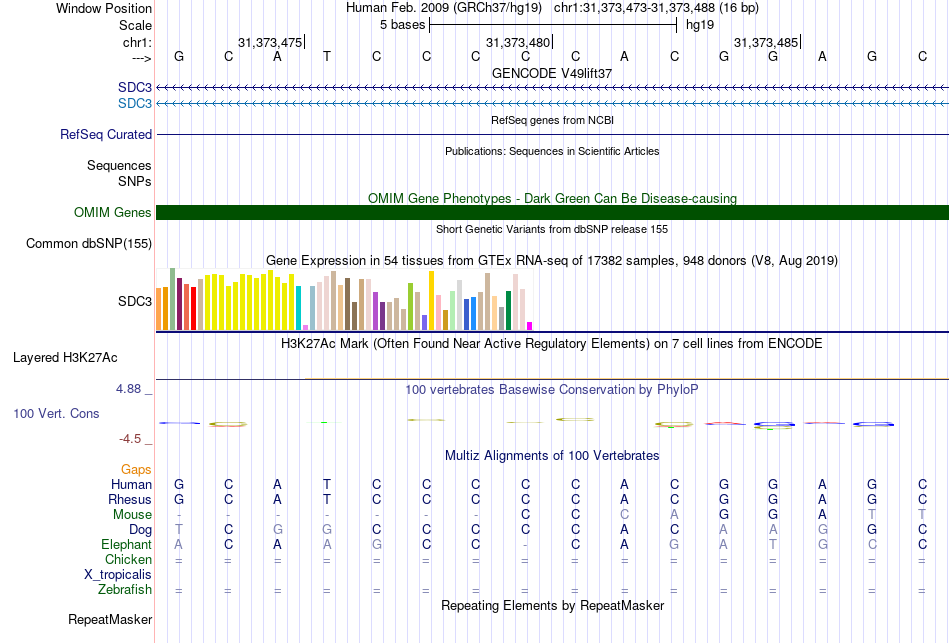Click the cyan bar in GTEx expression chart

tap(299, 308)
